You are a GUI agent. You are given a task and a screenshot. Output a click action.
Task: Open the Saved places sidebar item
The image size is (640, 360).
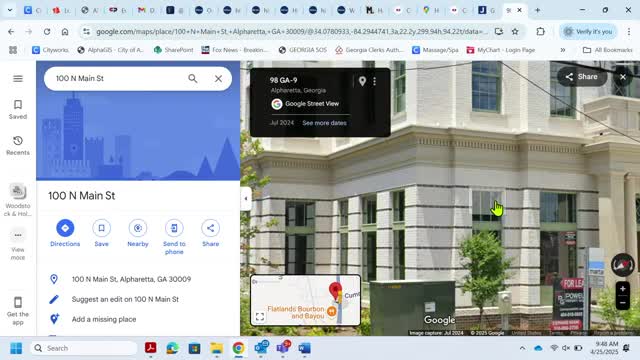pos(18,109)
